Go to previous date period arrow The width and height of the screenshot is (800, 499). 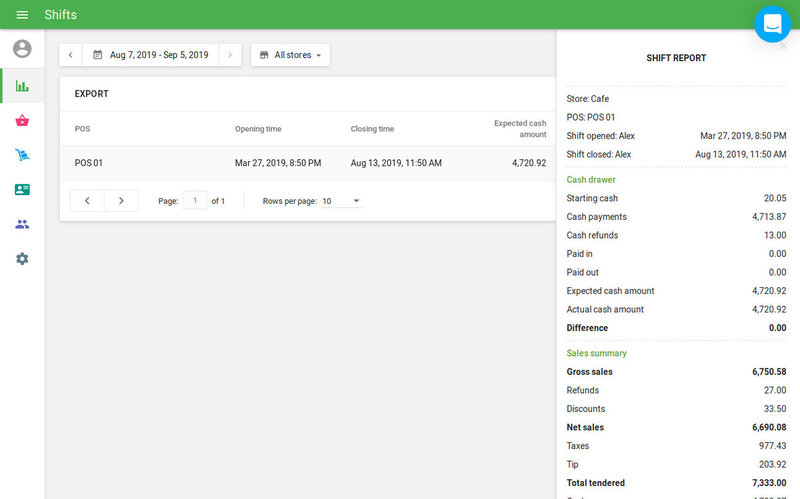click(x=70, y=55)
